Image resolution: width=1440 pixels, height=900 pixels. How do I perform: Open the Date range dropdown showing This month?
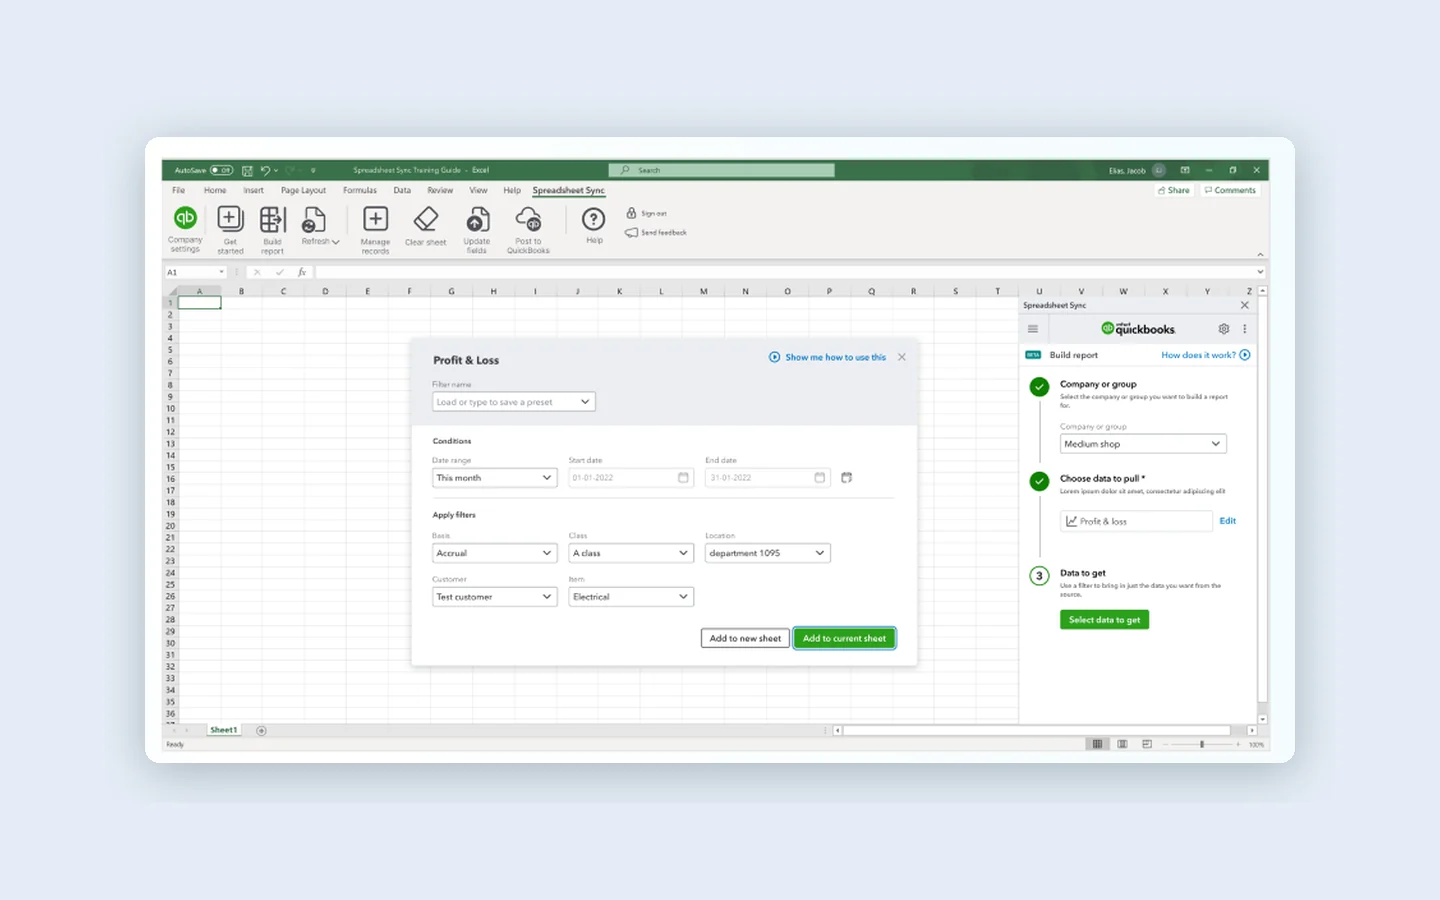click(494, 478)
